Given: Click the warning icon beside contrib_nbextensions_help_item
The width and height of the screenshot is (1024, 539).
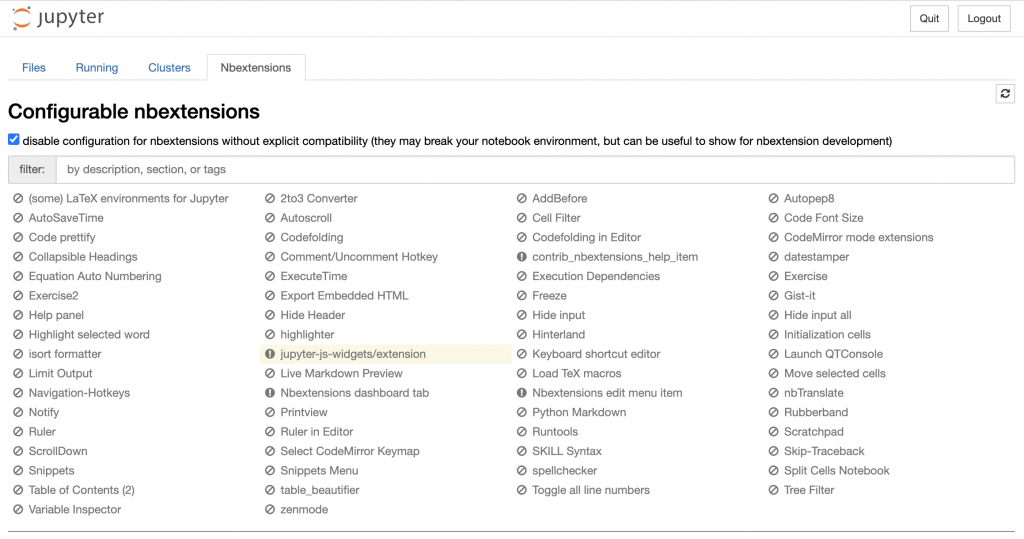Looking at the screenshot, I should click(x=521, y=257).
